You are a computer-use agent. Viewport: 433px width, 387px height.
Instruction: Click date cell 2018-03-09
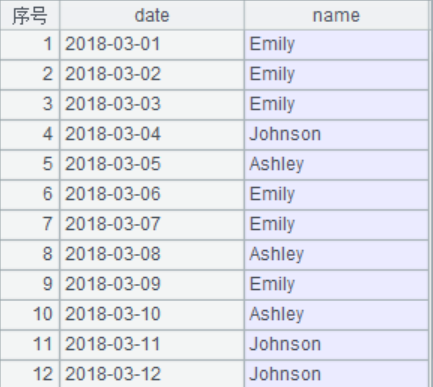pos(152,285)
